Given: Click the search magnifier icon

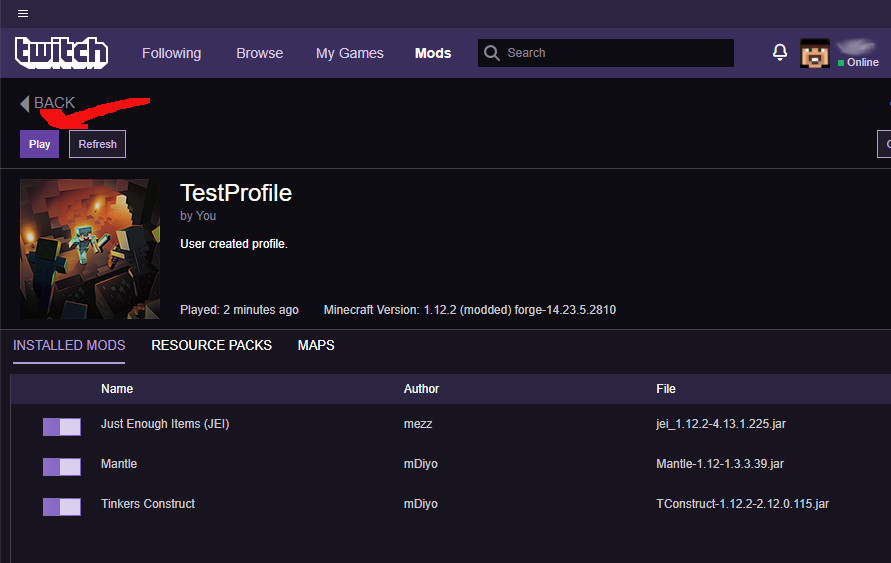Looking at the screenshot, I should pyautogui.click(x=492, y=53).
